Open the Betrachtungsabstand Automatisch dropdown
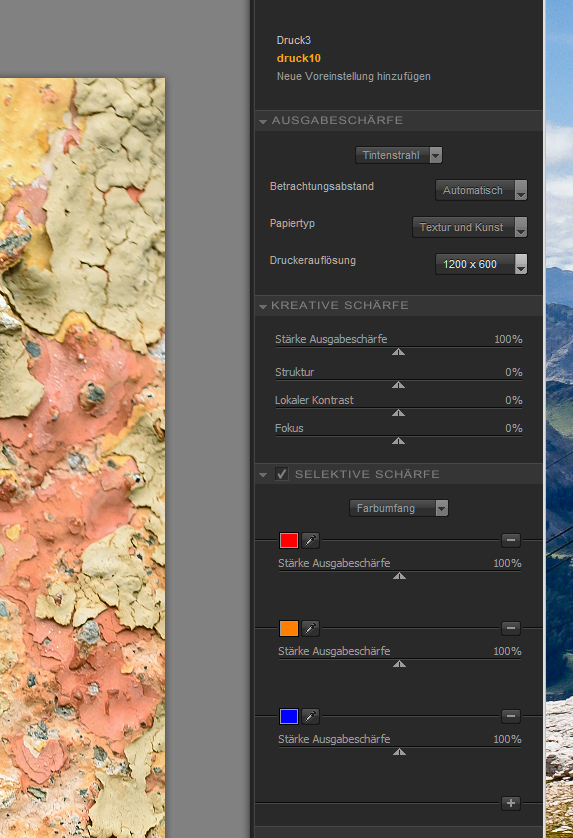This screenshot has height=838, width=573. click(x=481, y=190)
